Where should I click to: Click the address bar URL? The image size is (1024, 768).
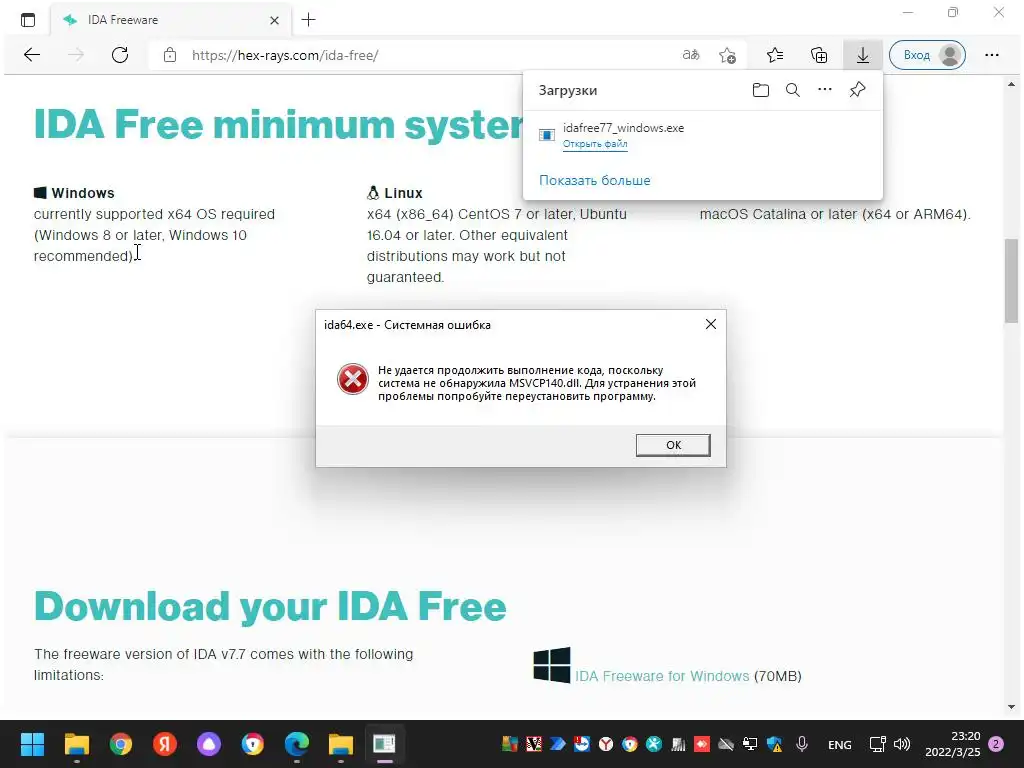285,56
